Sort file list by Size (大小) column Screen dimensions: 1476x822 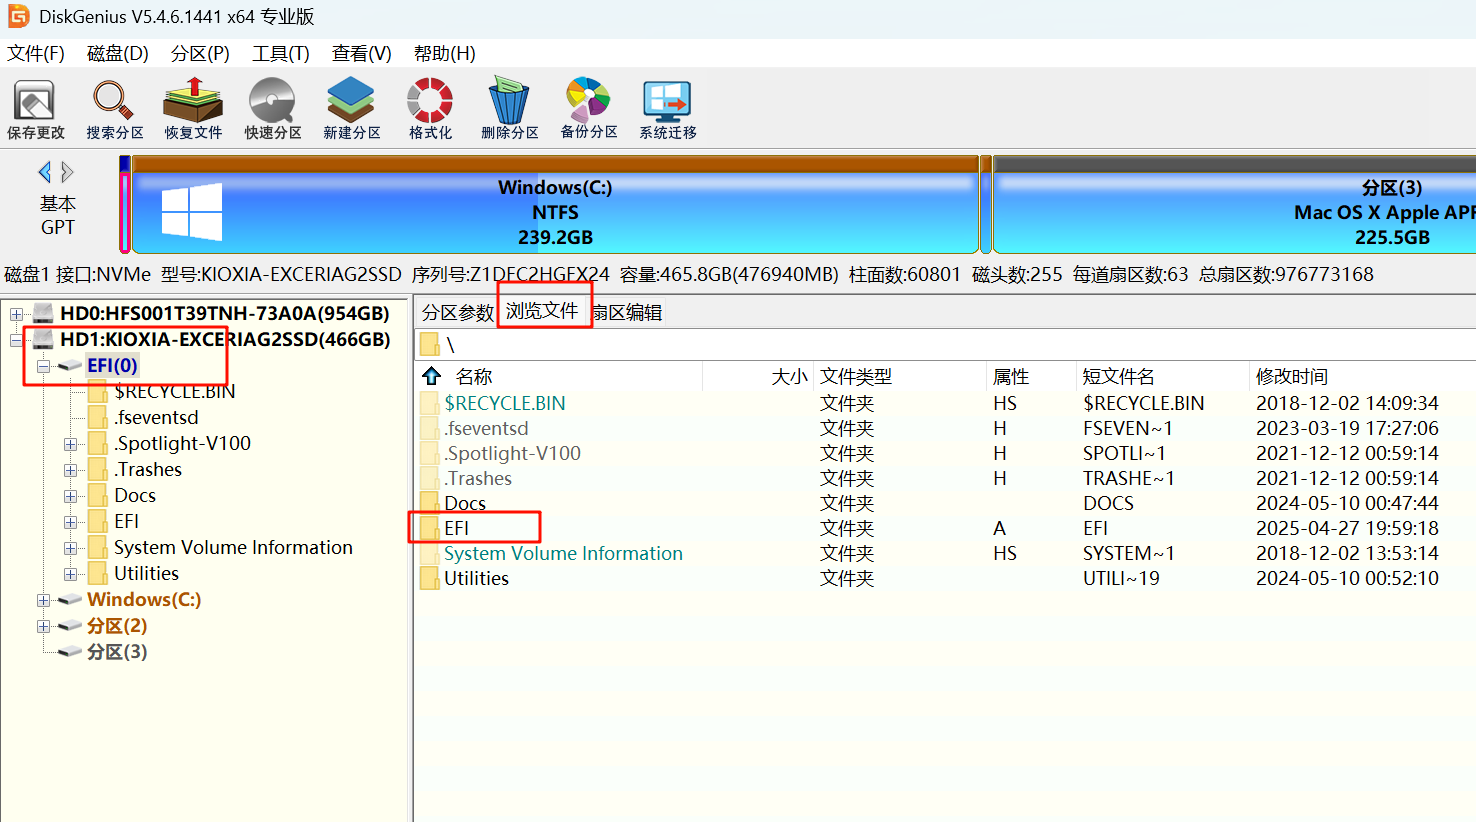(x=789, y=376)
